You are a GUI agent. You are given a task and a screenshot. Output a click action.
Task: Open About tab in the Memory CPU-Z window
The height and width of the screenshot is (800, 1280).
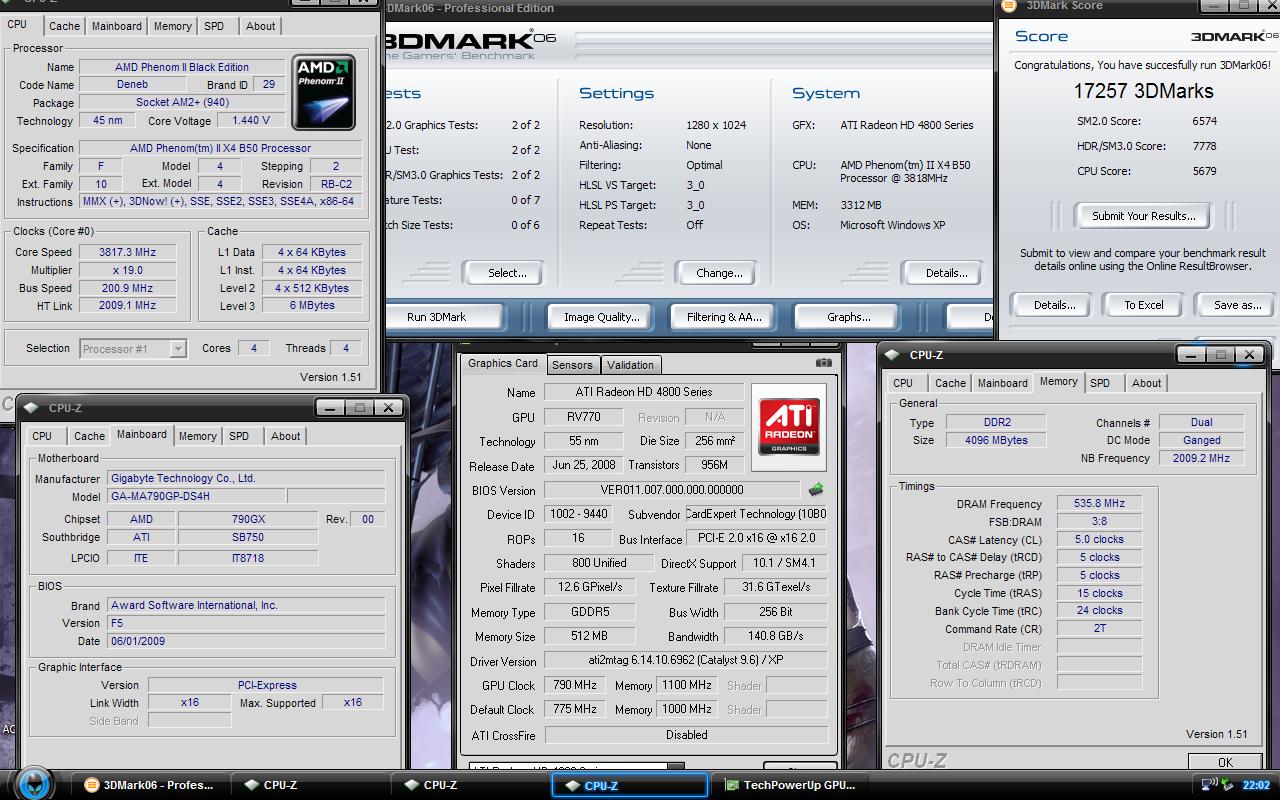tap(1147, 383)
